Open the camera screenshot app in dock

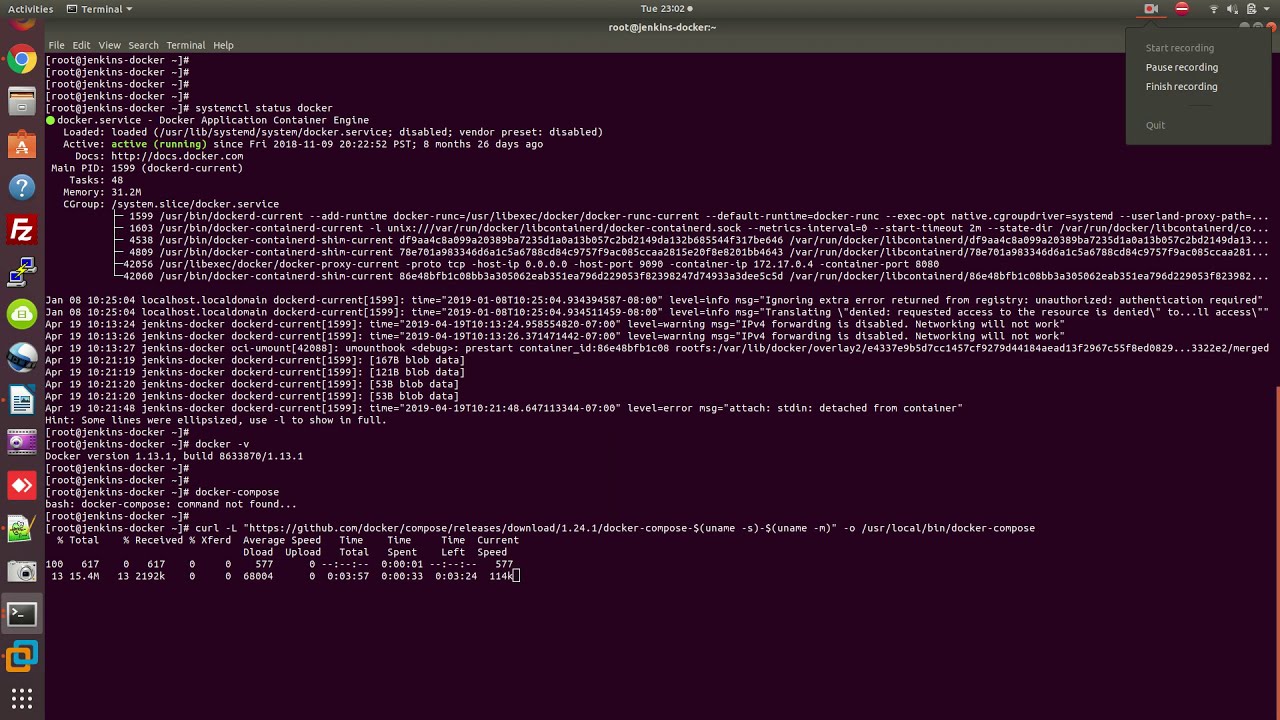(x=22, y=571)
